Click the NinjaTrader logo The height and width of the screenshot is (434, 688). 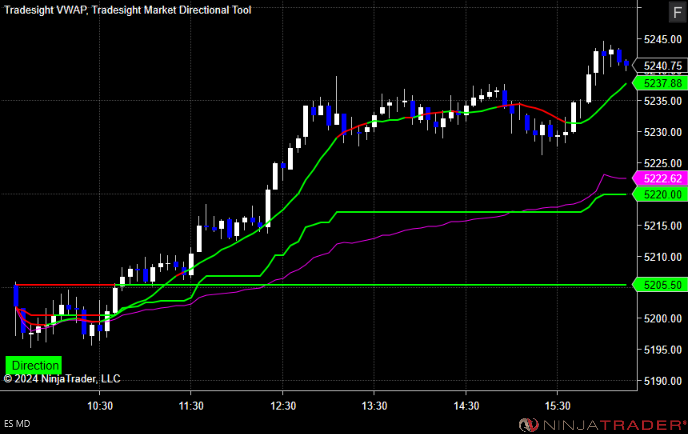pyautogui.click(x=602, y=425)
